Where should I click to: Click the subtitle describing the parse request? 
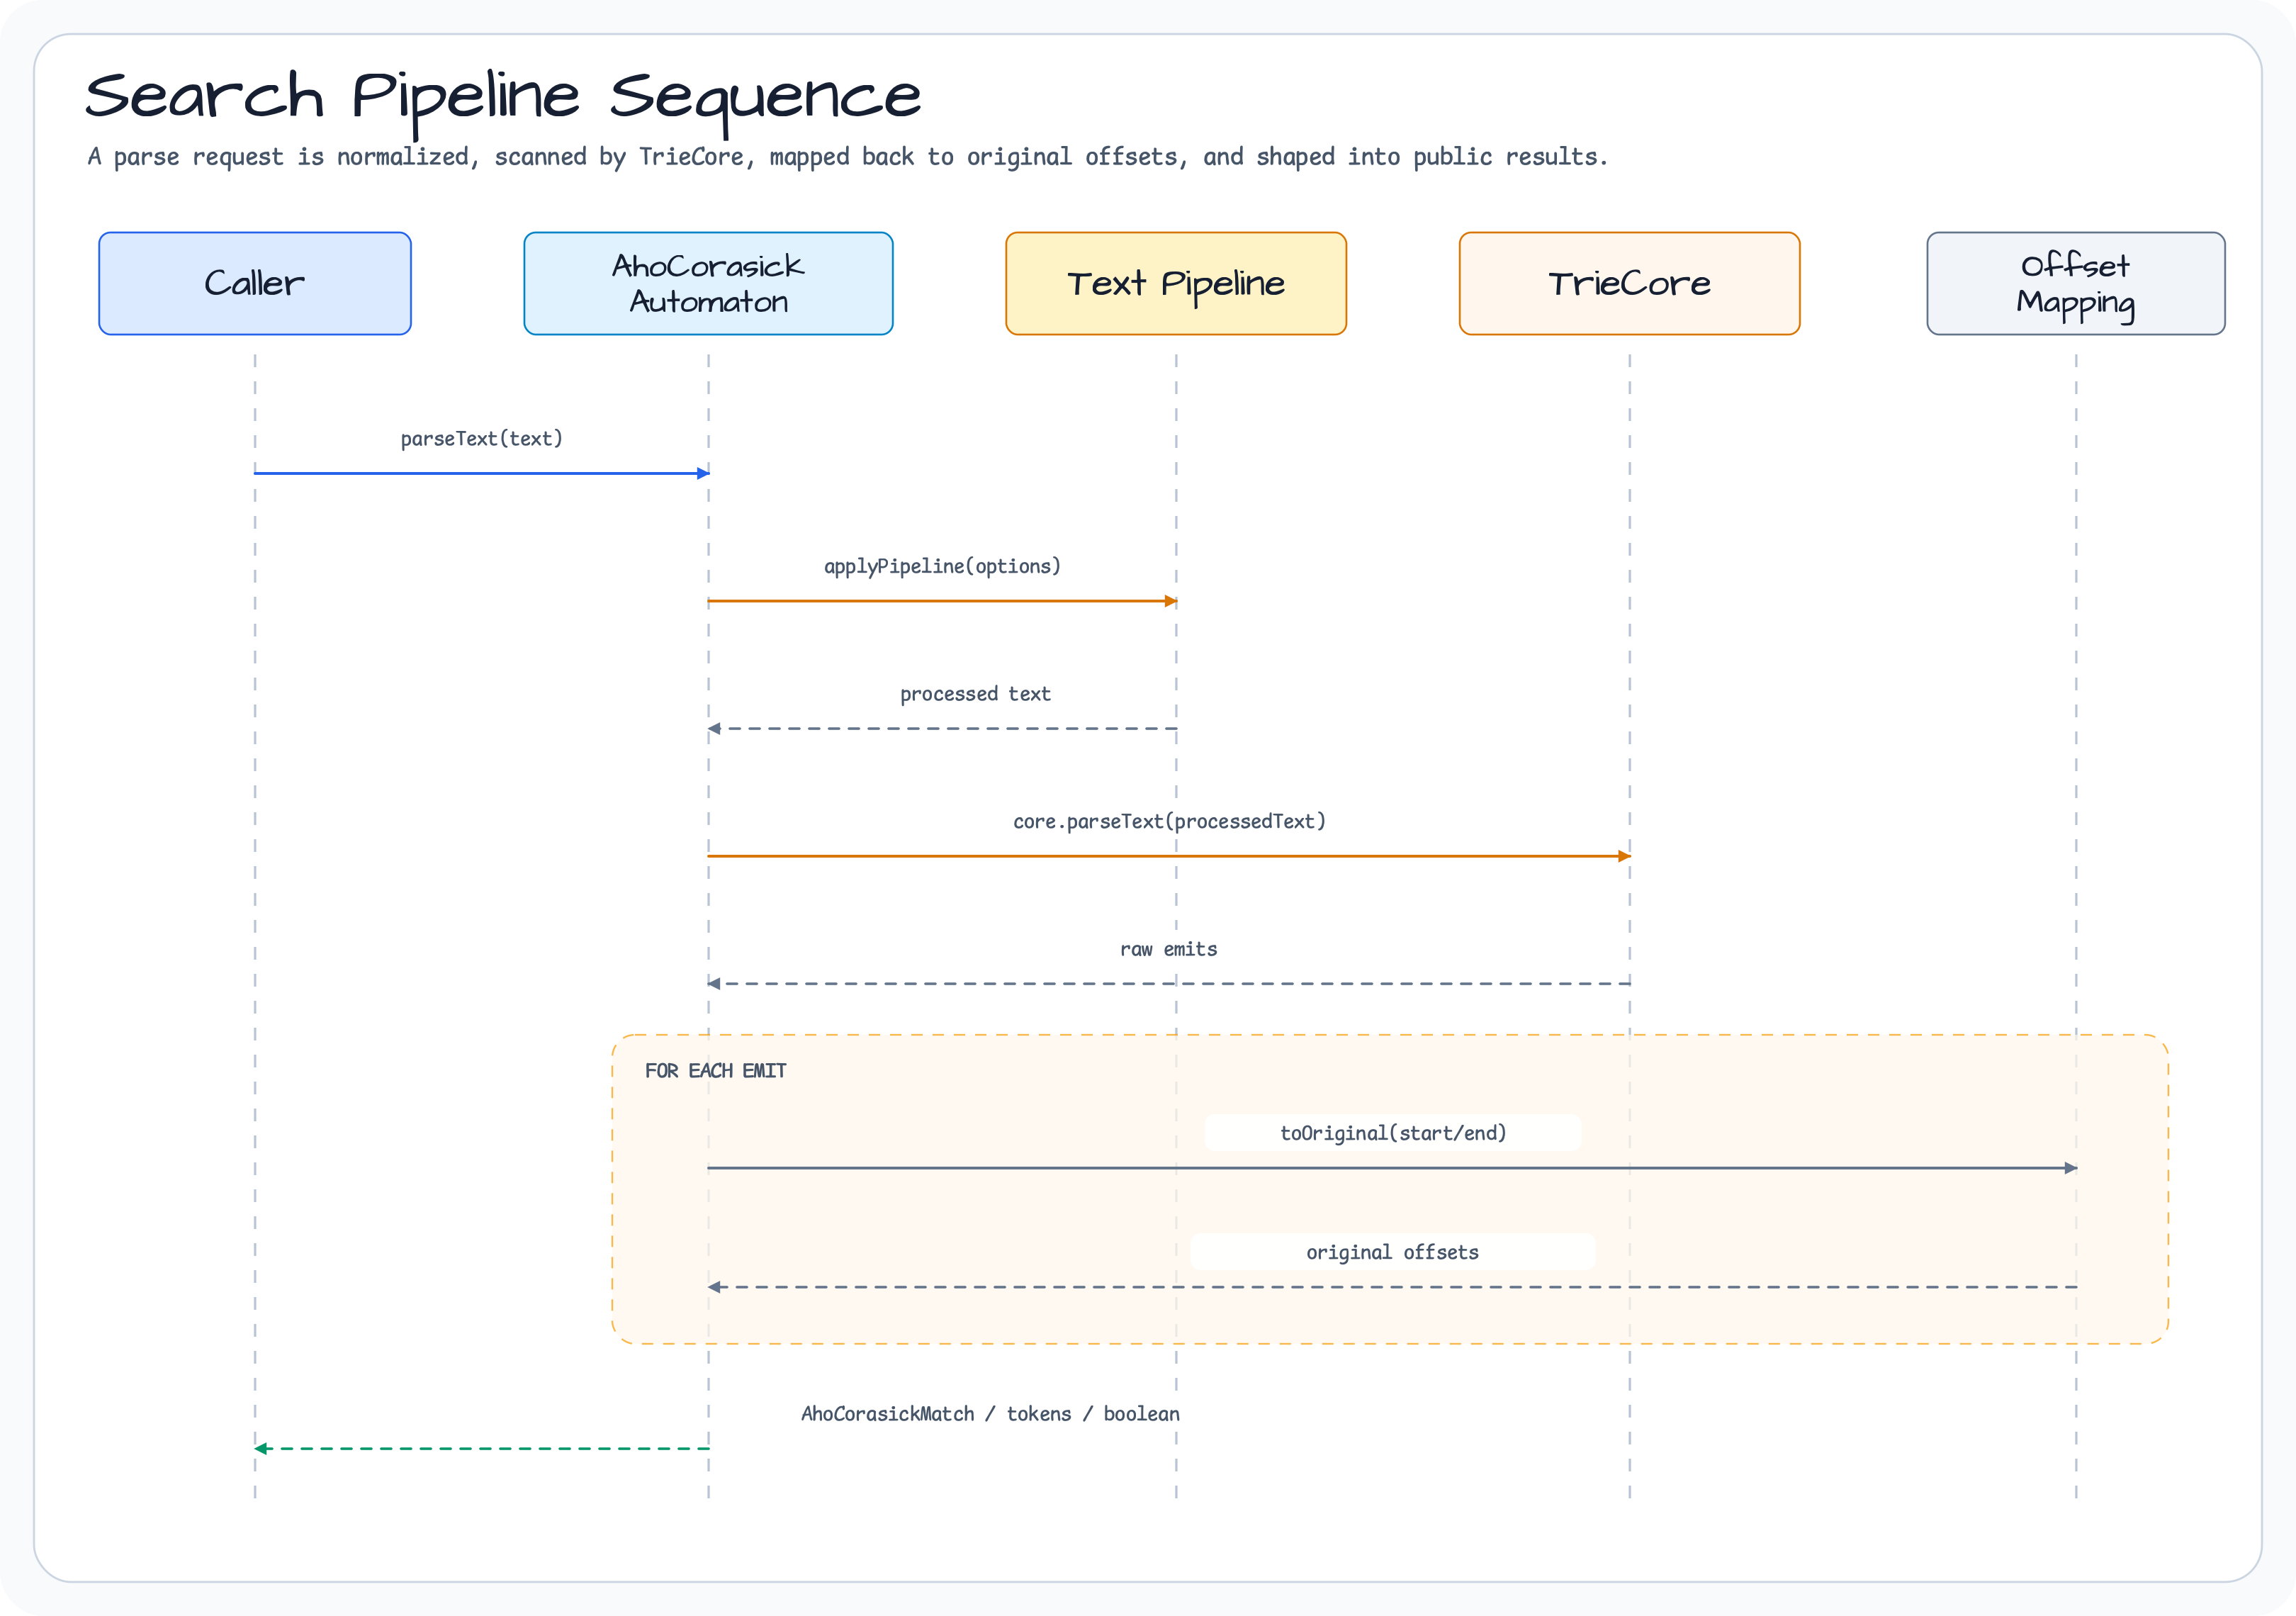[847, 157]
